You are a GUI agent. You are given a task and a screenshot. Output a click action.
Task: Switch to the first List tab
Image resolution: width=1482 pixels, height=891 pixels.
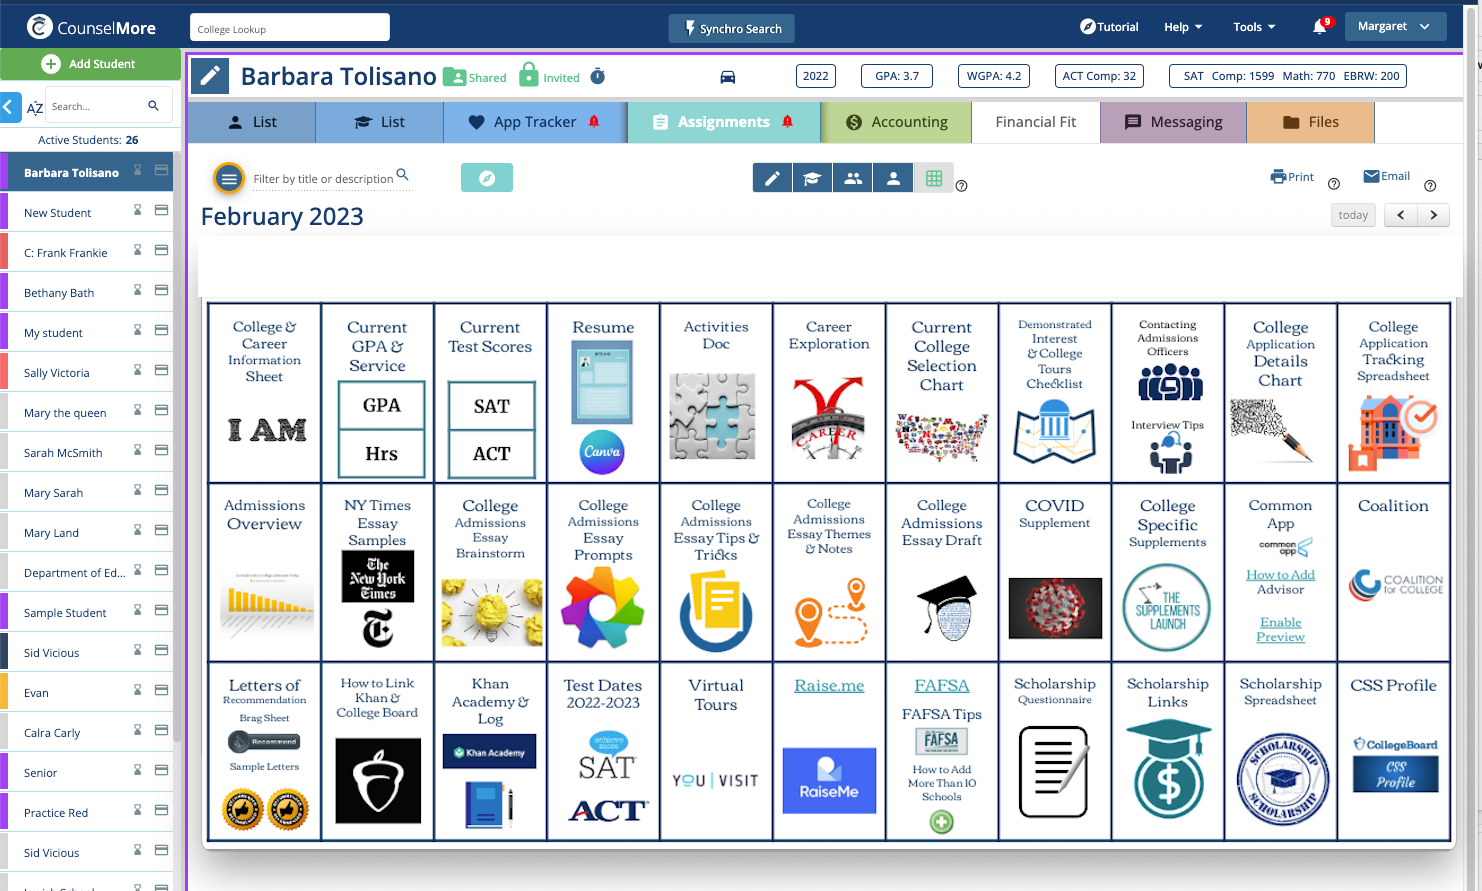[x=252, y=122]
